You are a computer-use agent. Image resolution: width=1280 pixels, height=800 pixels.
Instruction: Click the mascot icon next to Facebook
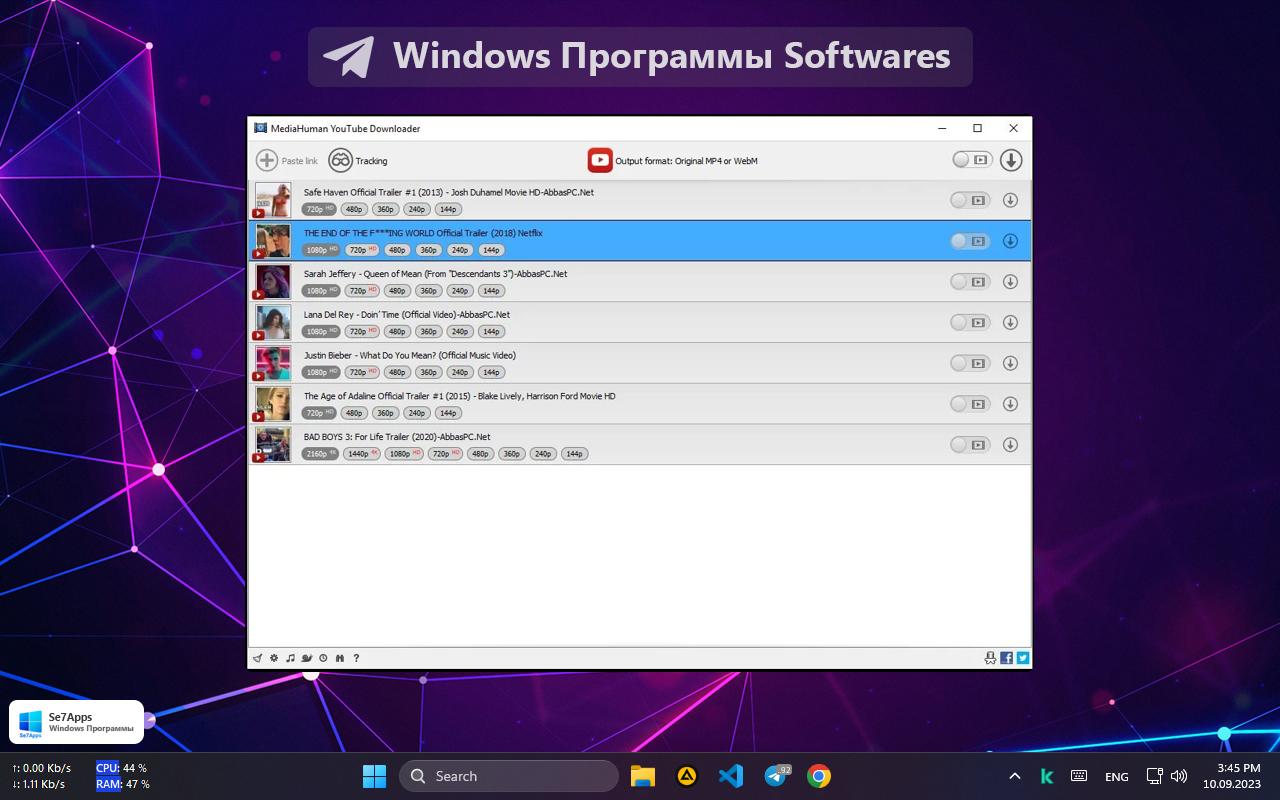(x=991, y=658)
